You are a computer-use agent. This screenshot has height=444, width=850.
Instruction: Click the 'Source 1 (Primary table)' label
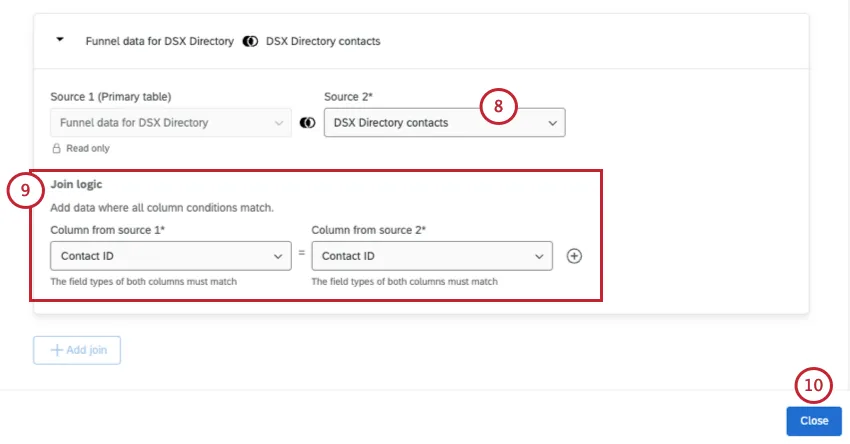click(111, 96)
